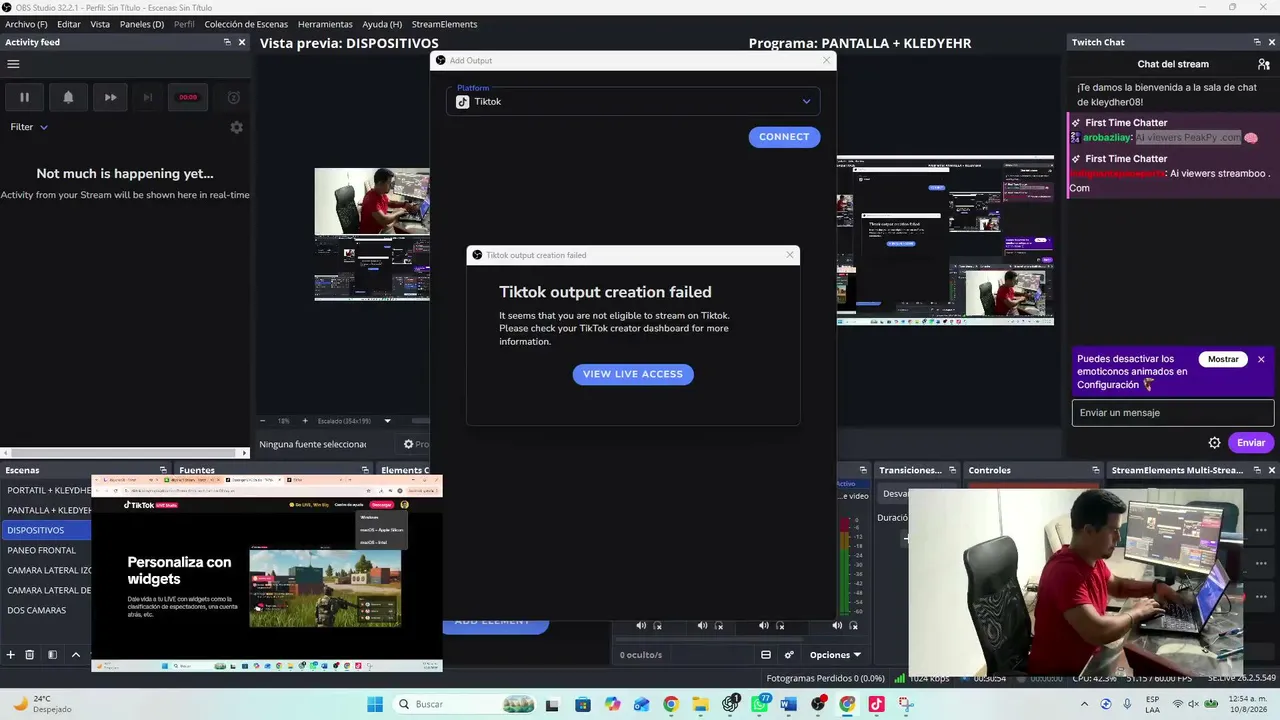Open TikTok from the taskbar
The width and height of the screenshot is (1280, 720).
(x=876, y=704)
